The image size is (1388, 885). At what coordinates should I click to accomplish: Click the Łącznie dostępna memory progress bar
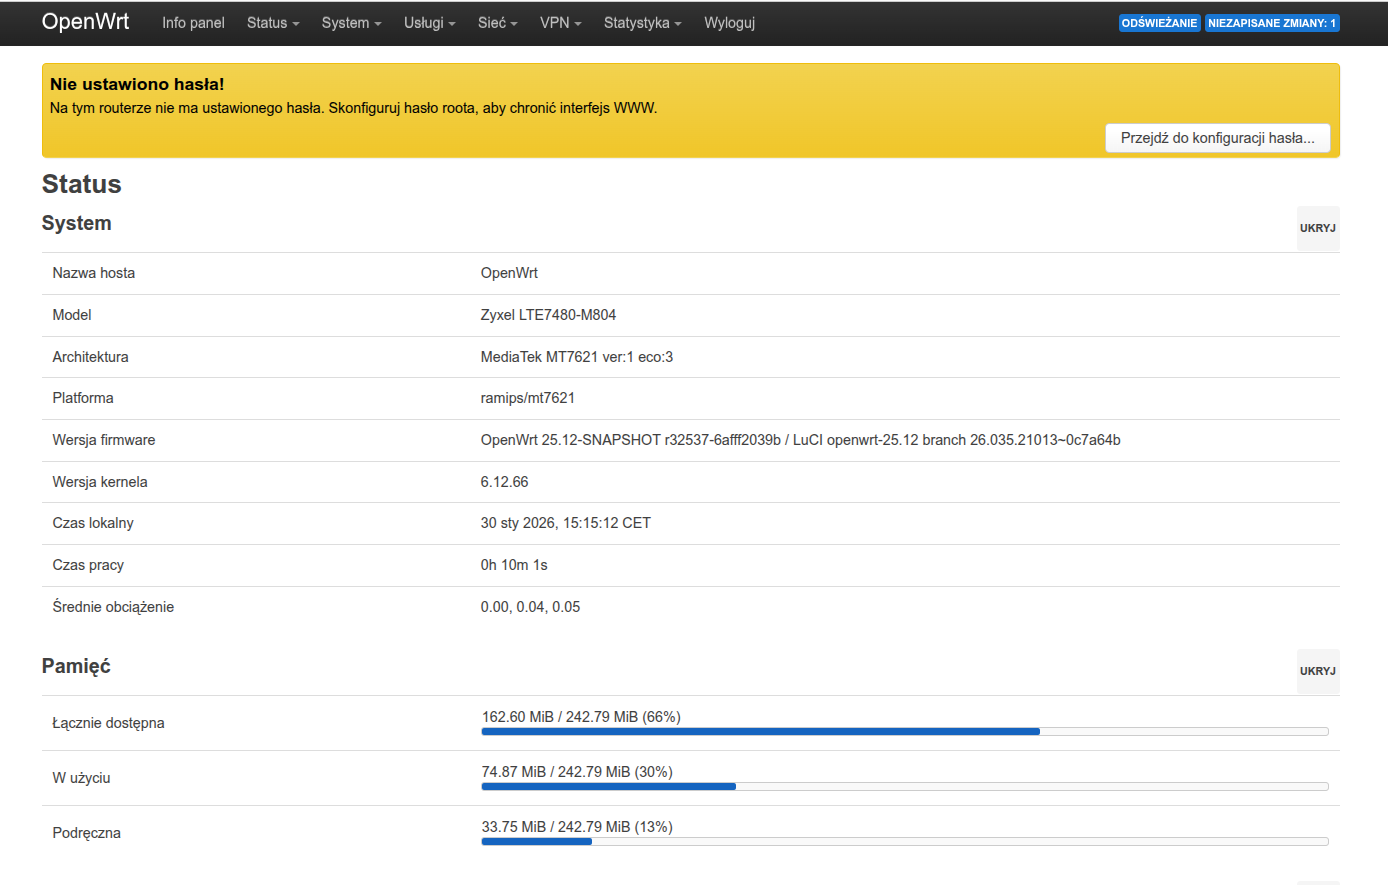tap(904, 731)
